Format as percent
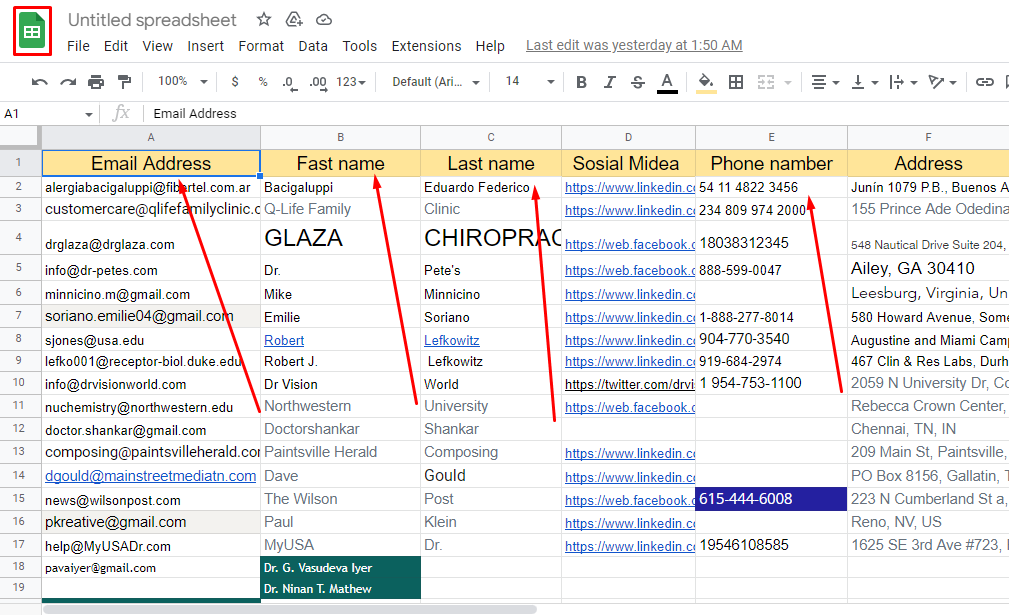 point(263,82)
